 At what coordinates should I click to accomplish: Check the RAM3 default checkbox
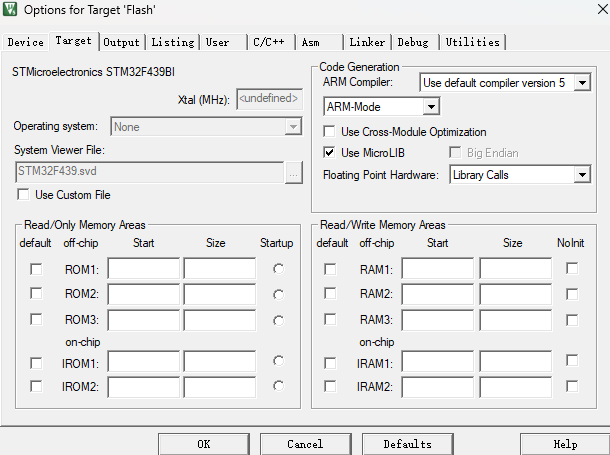point(330,320)
